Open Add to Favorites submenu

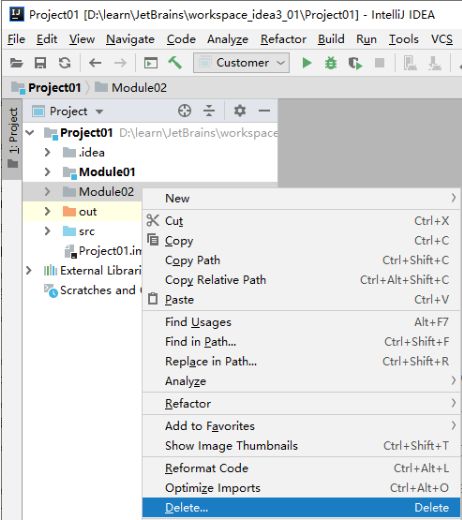point(301,426)
